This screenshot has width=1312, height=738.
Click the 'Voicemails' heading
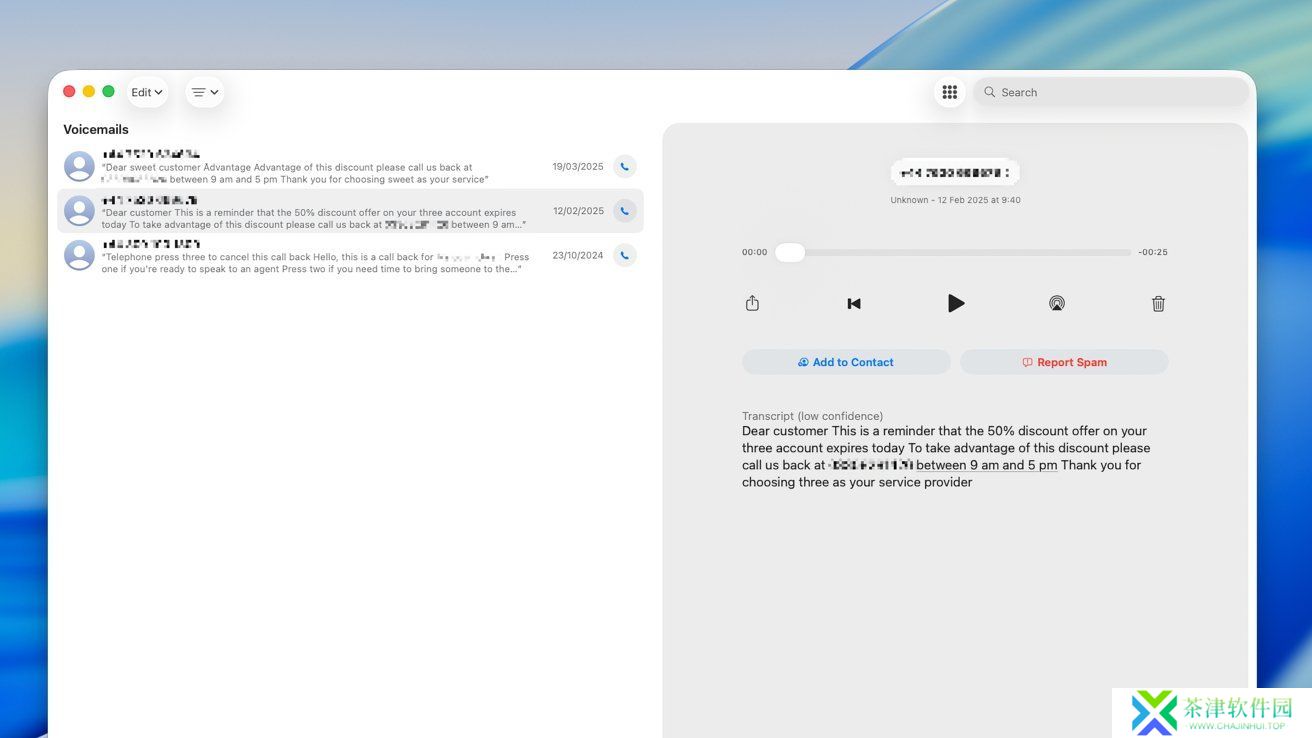coord(96,129)
